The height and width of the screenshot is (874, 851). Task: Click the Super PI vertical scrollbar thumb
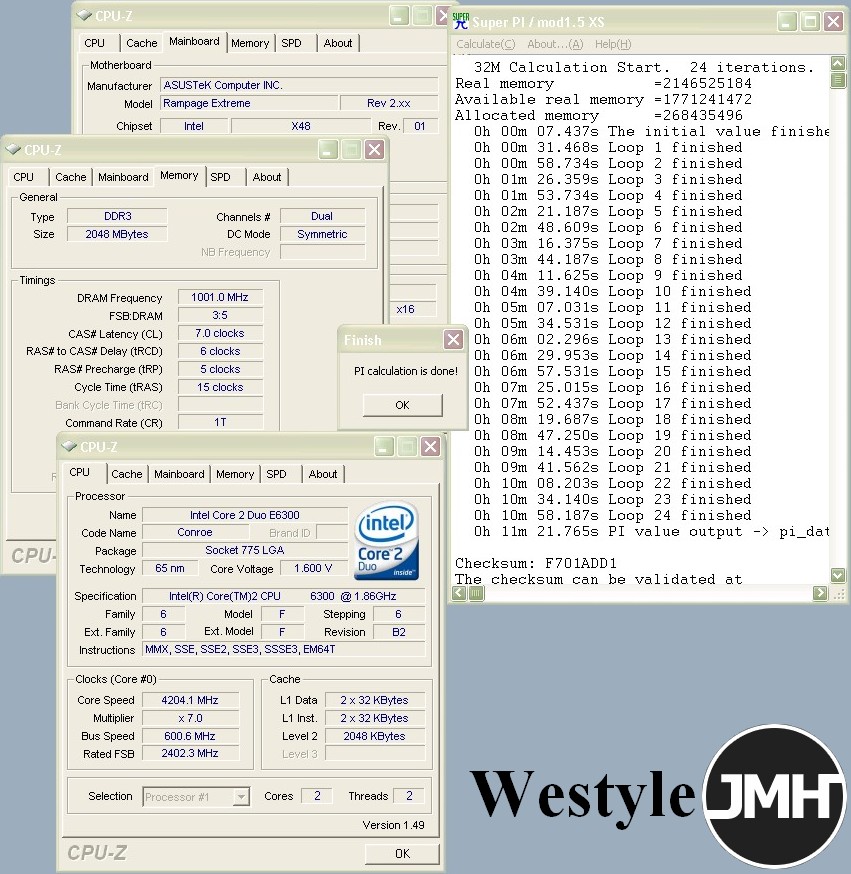click(x=838, y=80)
